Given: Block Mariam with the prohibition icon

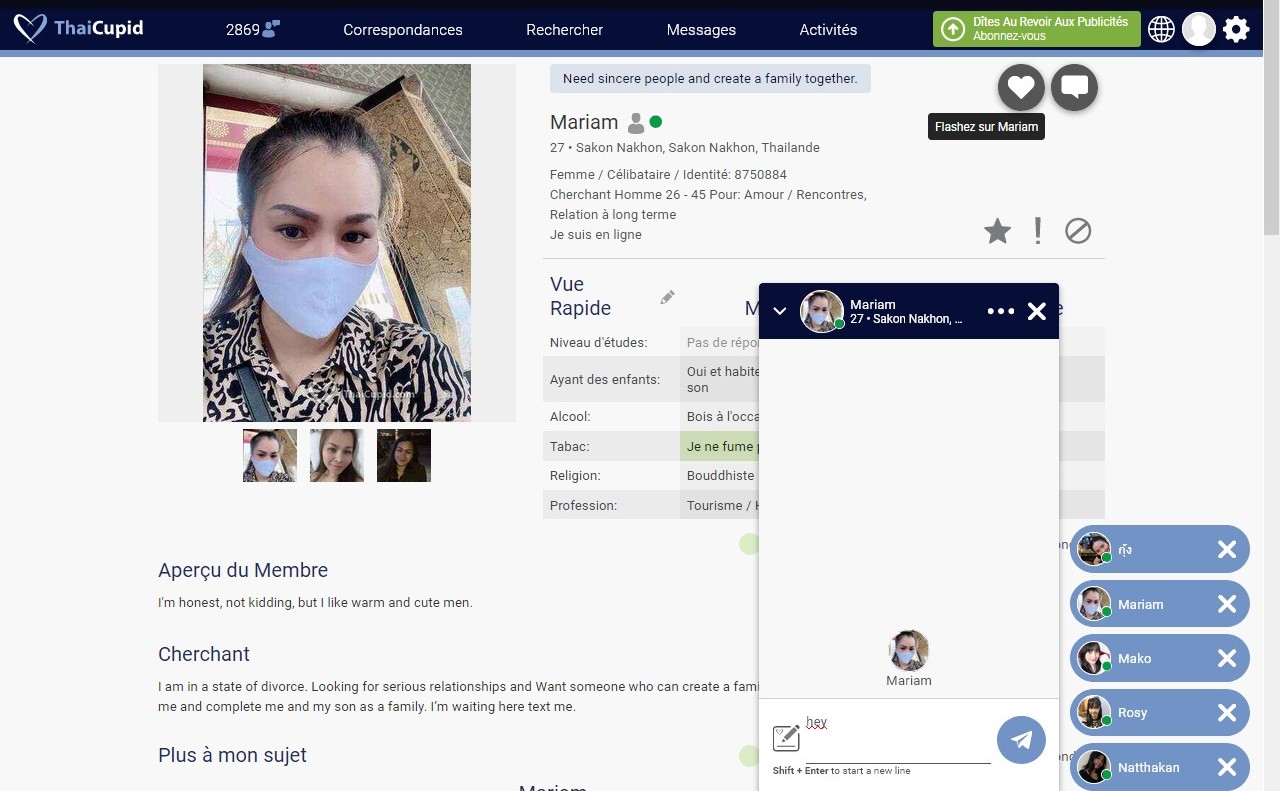Looking at the screenshot, I should [1078, 231].
